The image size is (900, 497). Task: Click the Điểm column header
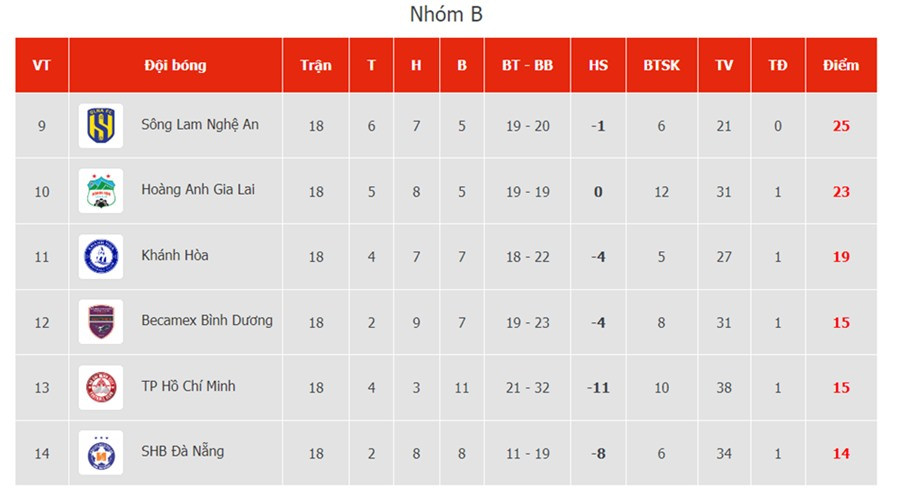841,65
